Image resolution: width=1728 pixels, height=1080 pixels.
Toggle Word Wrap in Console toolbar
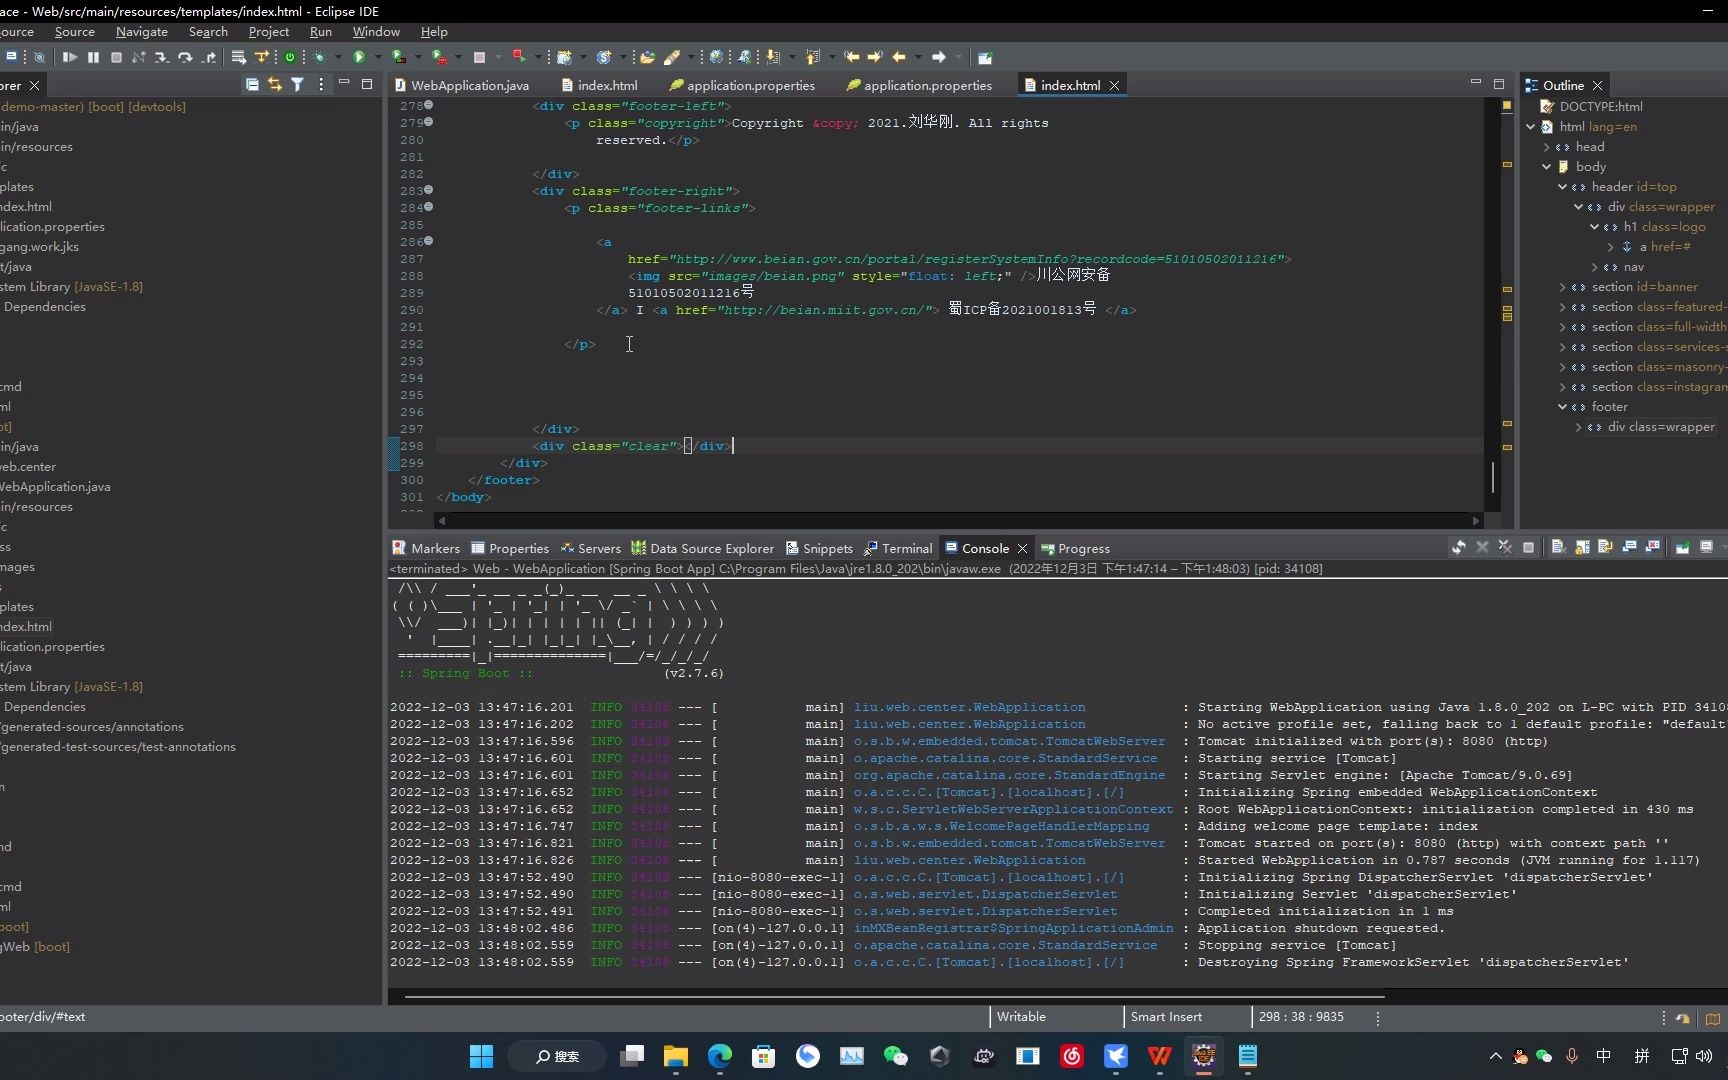click(x=1606, y=547)
